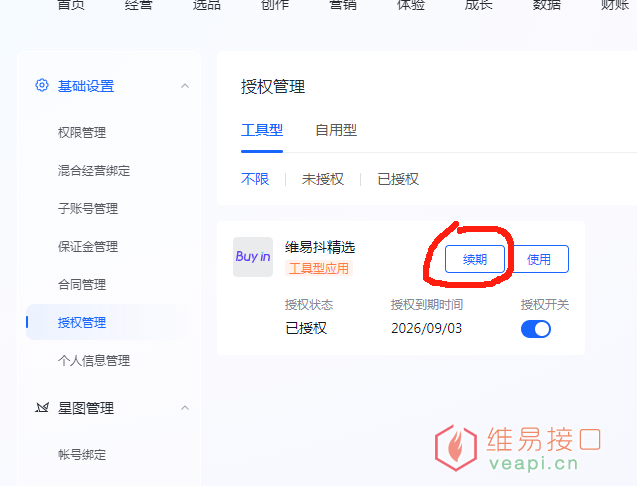This screenshot has width=637, height=486.
Task: Click the 使用 button
Action: tap(539, 259)
